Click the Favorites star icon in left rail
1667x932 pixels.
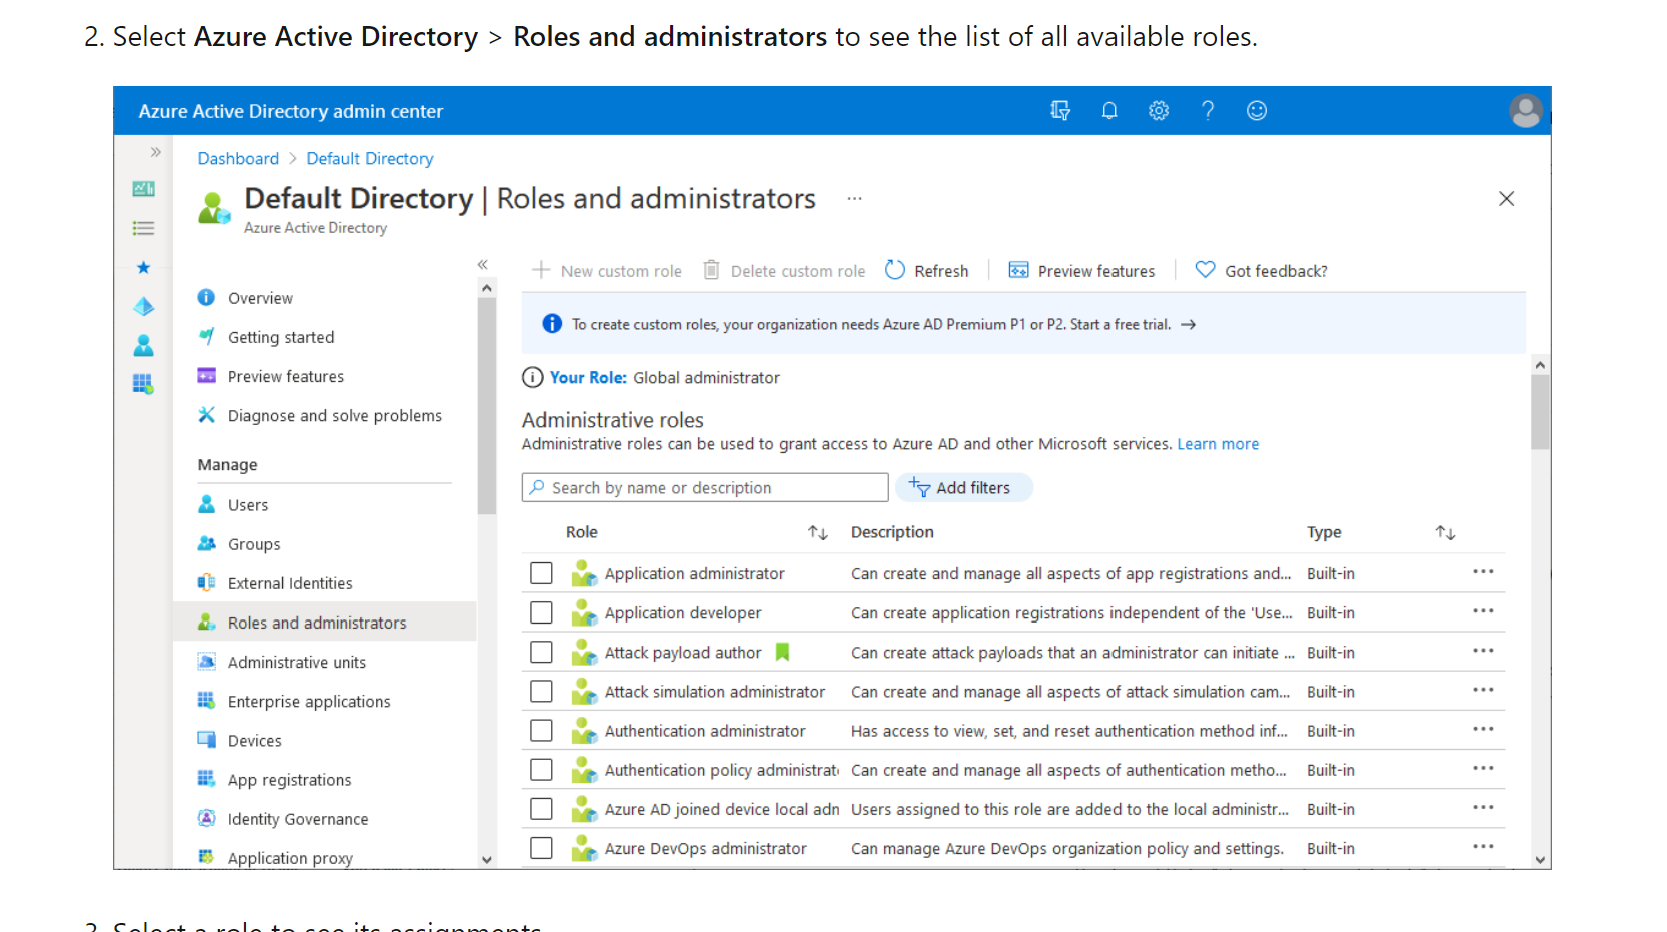pos(143,267)
